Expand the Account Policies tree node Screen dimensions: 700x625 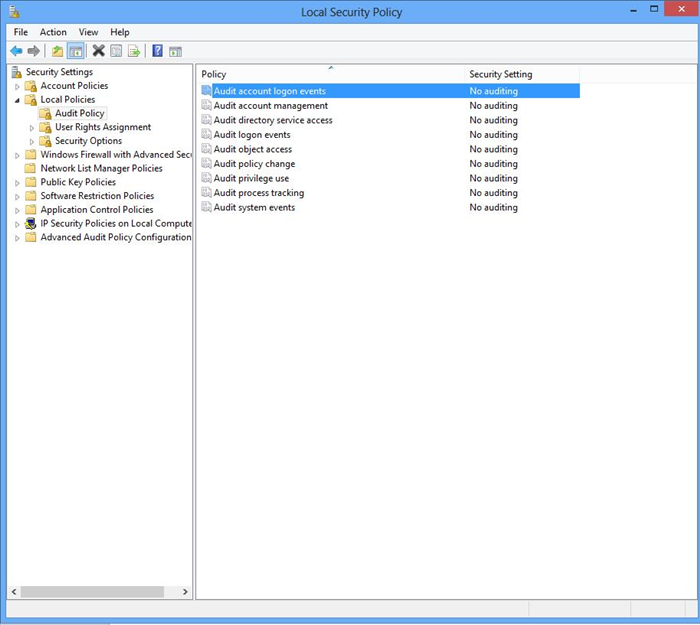pyautogui.click(x=17, y=86)
